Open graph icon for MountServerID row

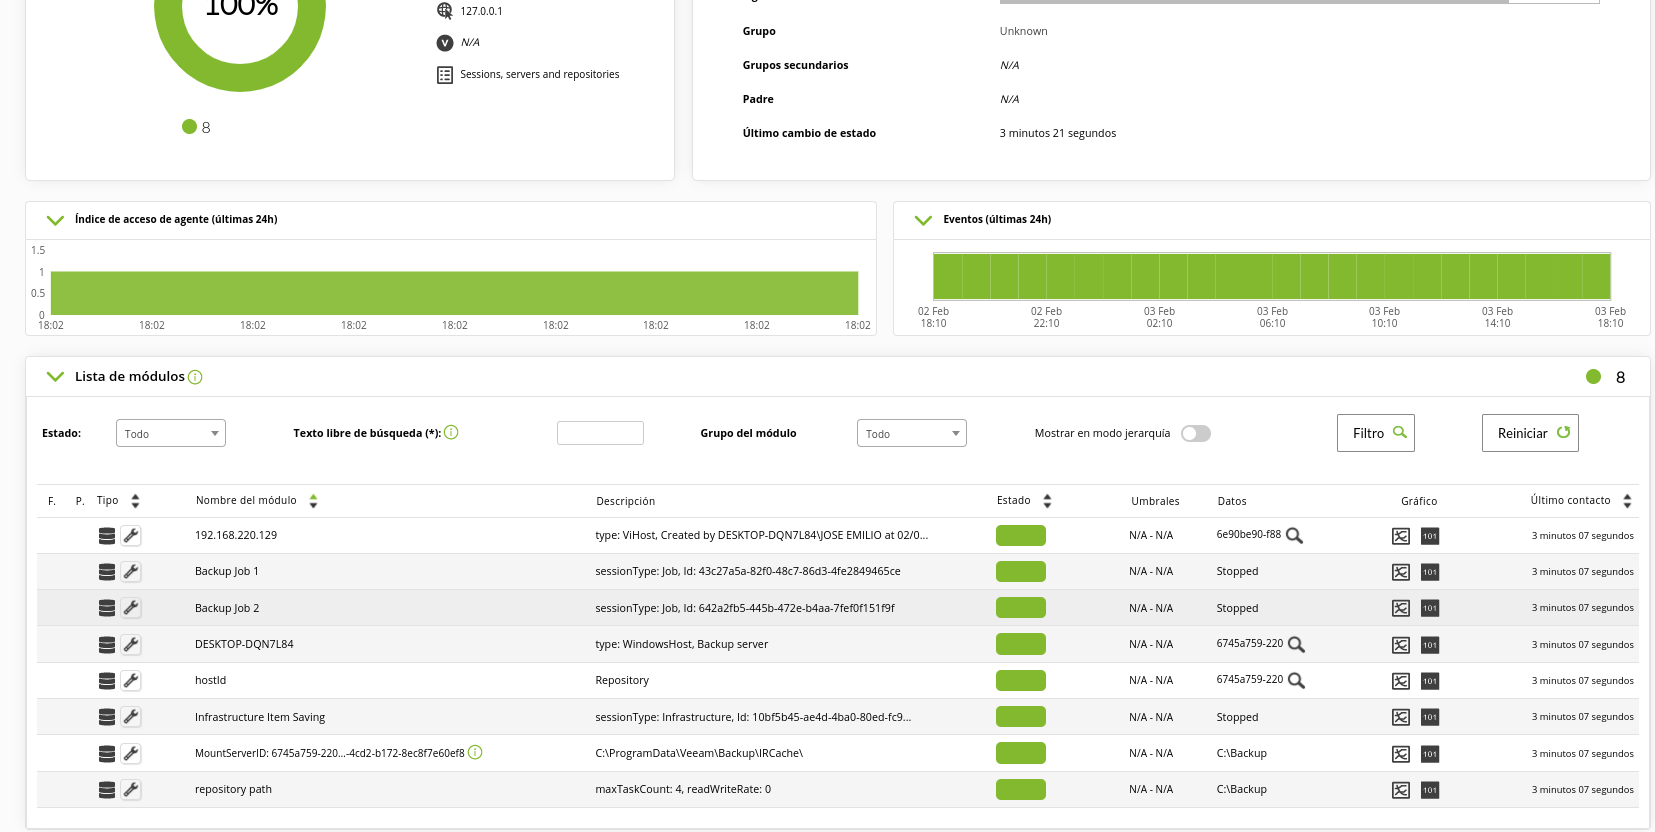(1401, 754)
